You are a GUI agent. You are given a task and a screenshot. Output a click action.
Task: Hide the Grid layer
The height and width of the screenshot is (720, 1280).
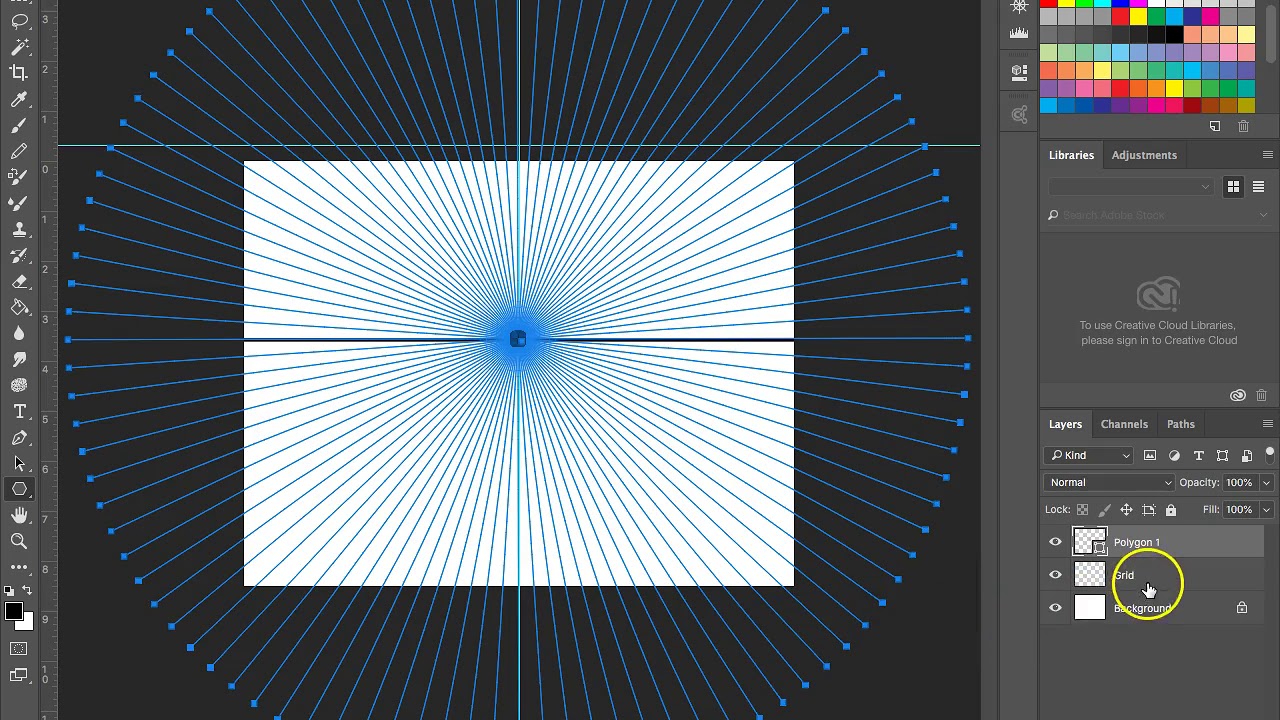(x=1055, y=575)
